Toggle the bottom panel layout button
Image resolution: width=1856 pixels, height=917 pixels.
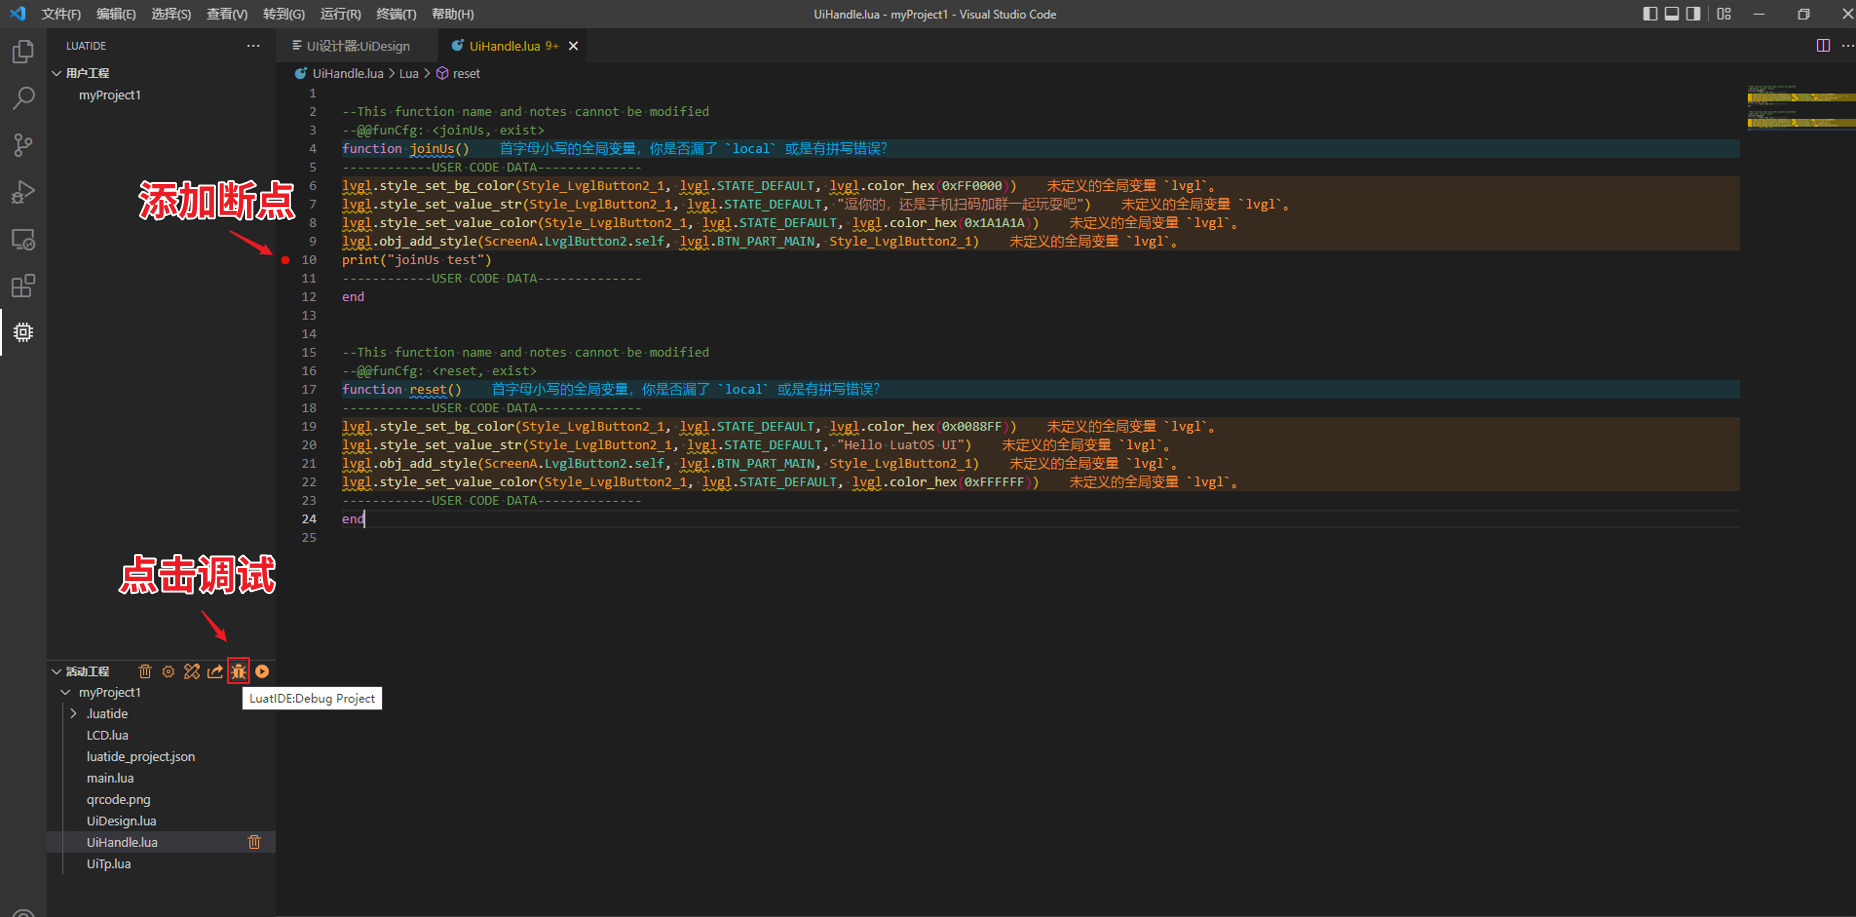point(1672,14)
